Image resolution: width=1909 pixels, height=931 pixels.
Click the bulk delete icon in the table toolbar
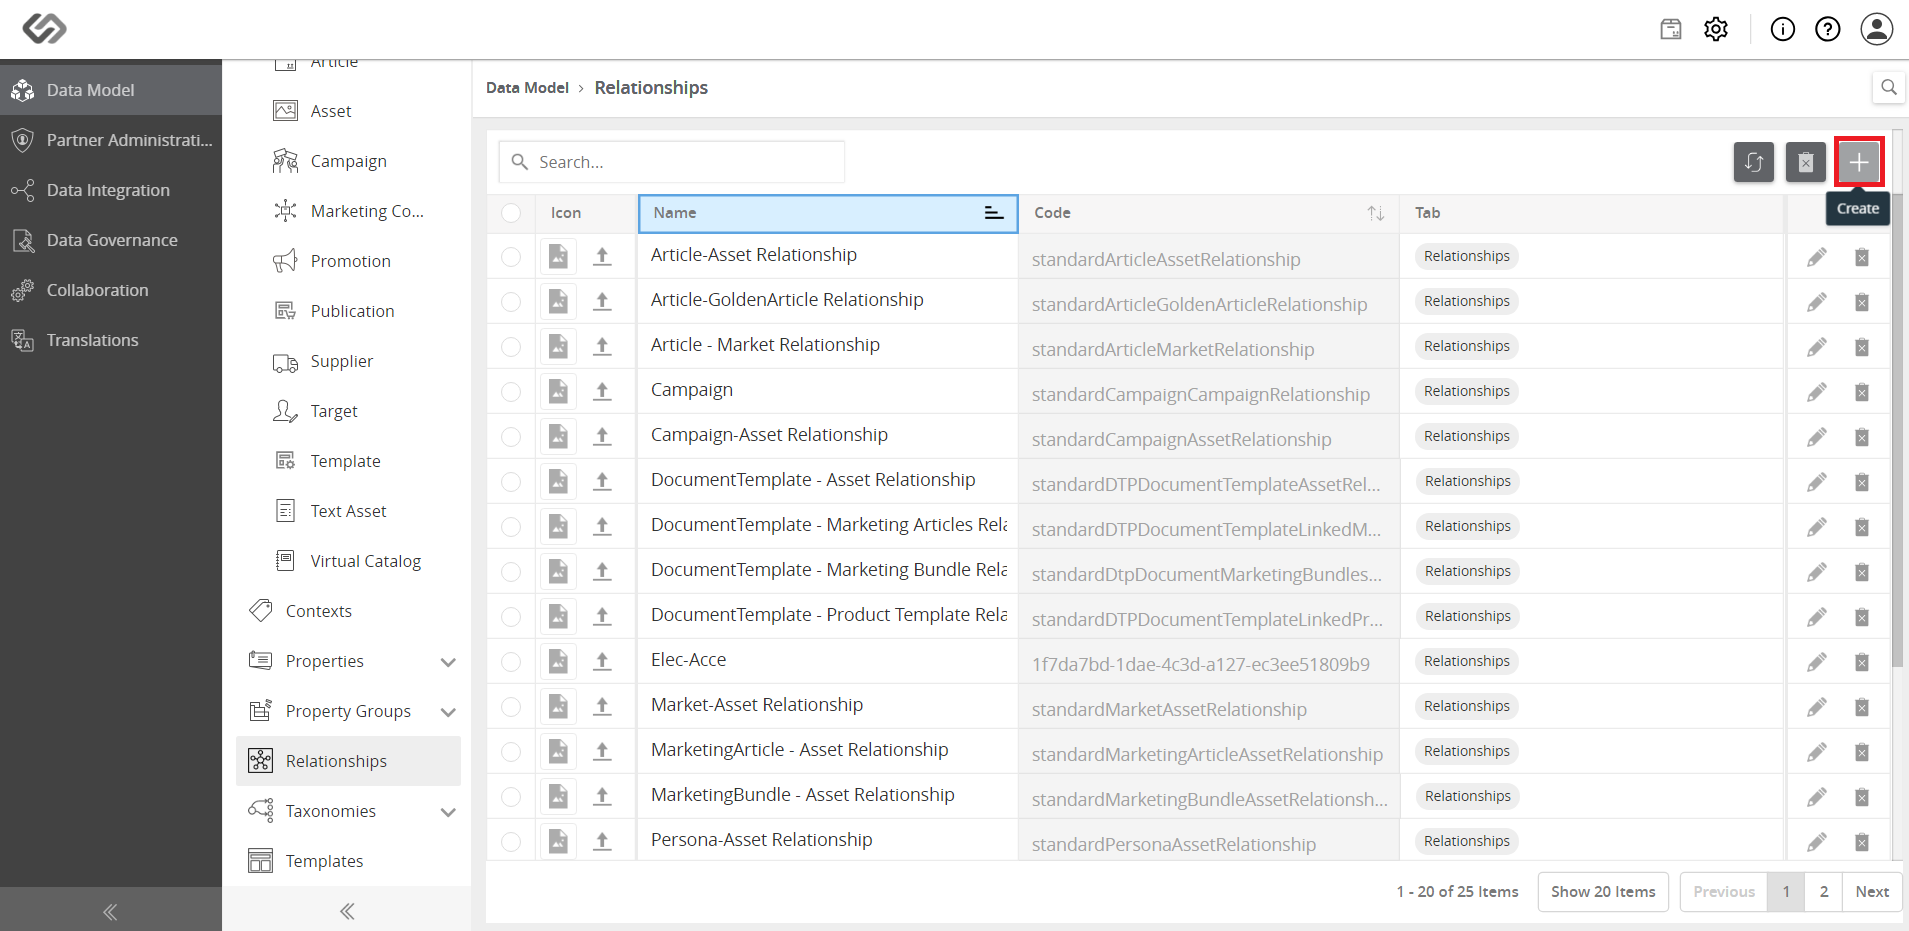[1806, 162]
